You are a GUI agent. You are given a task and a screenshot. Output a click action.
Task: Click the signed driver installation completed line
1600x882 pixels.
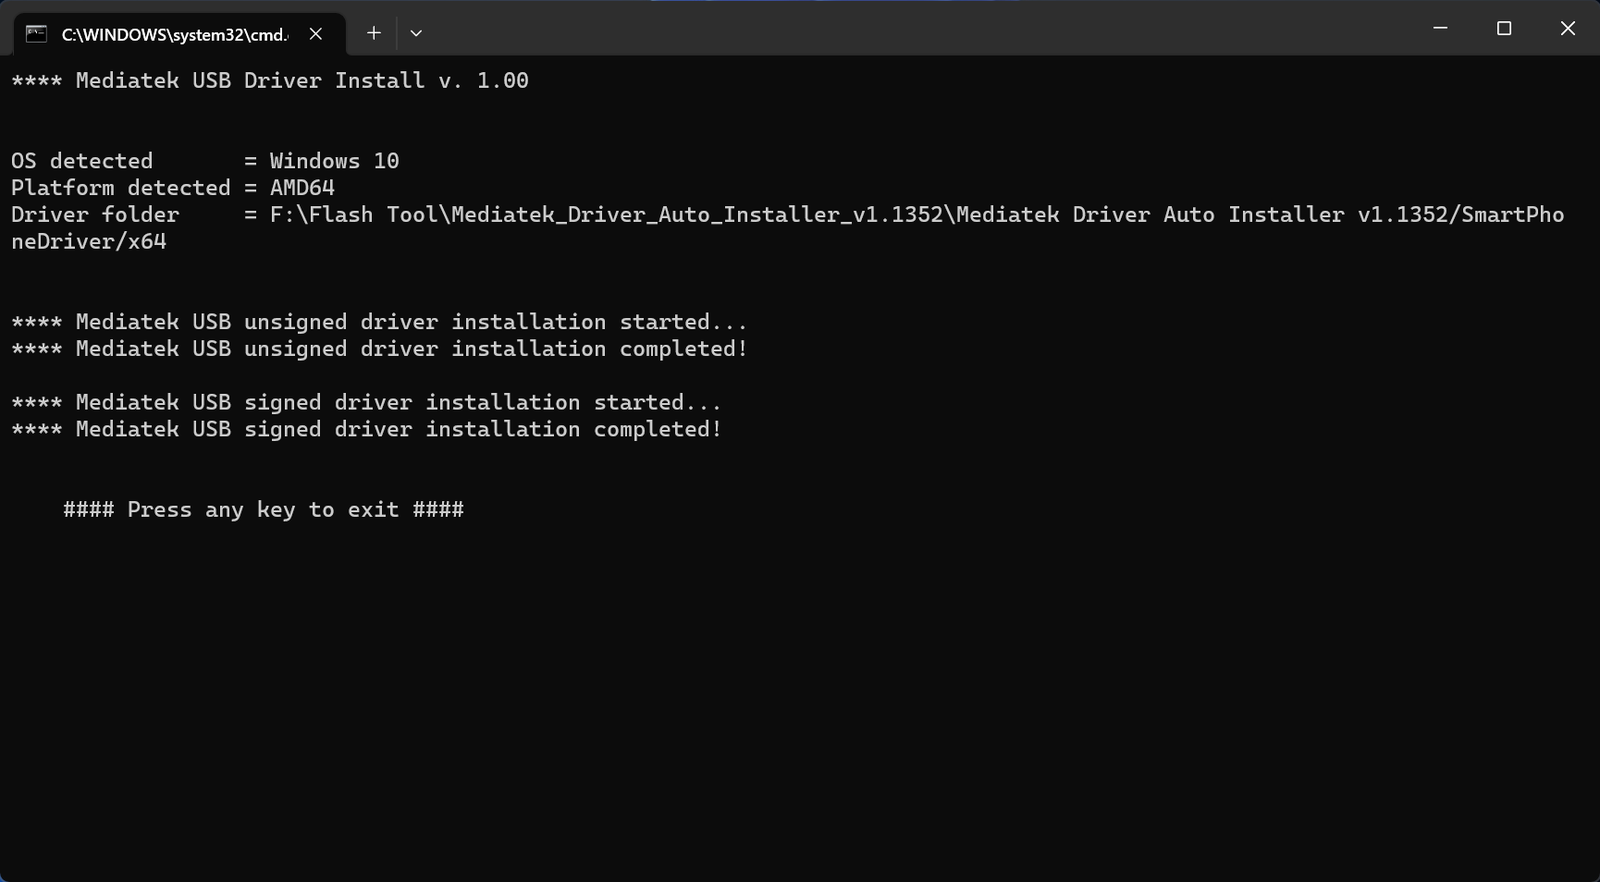(367, 429)
